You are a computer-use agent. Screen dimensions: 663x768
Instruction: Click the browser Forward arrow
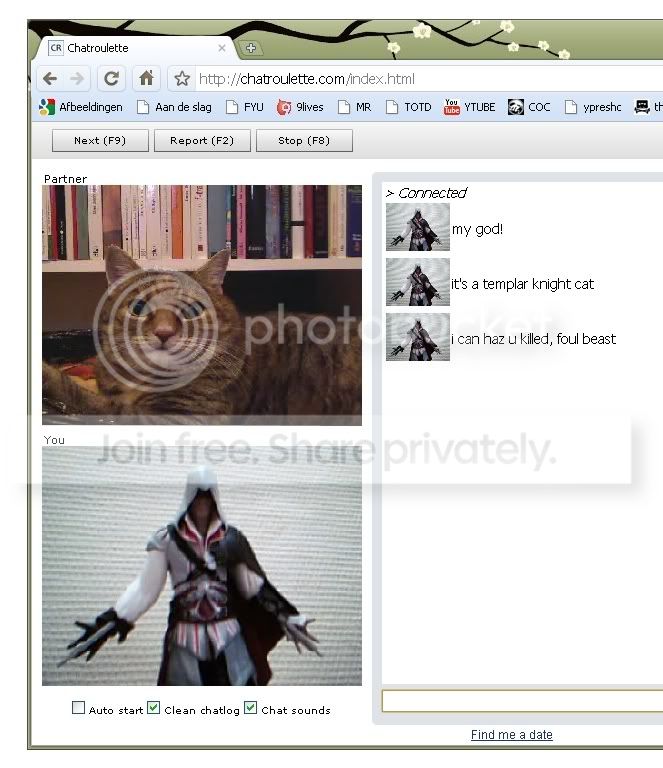point(76,78)
